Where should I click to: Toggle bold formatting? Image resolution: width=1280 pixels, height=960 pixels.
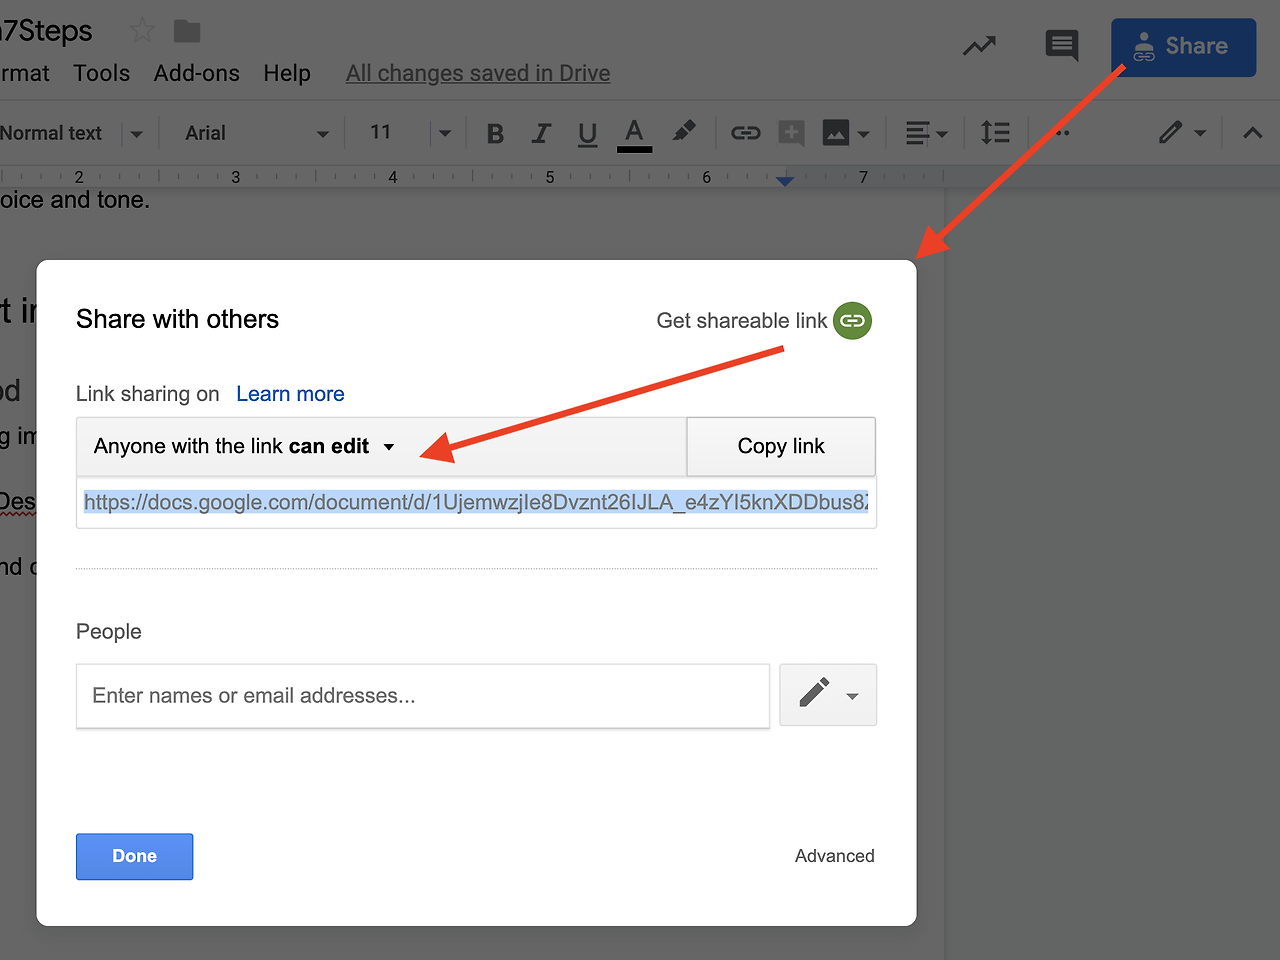click(495, 133)
